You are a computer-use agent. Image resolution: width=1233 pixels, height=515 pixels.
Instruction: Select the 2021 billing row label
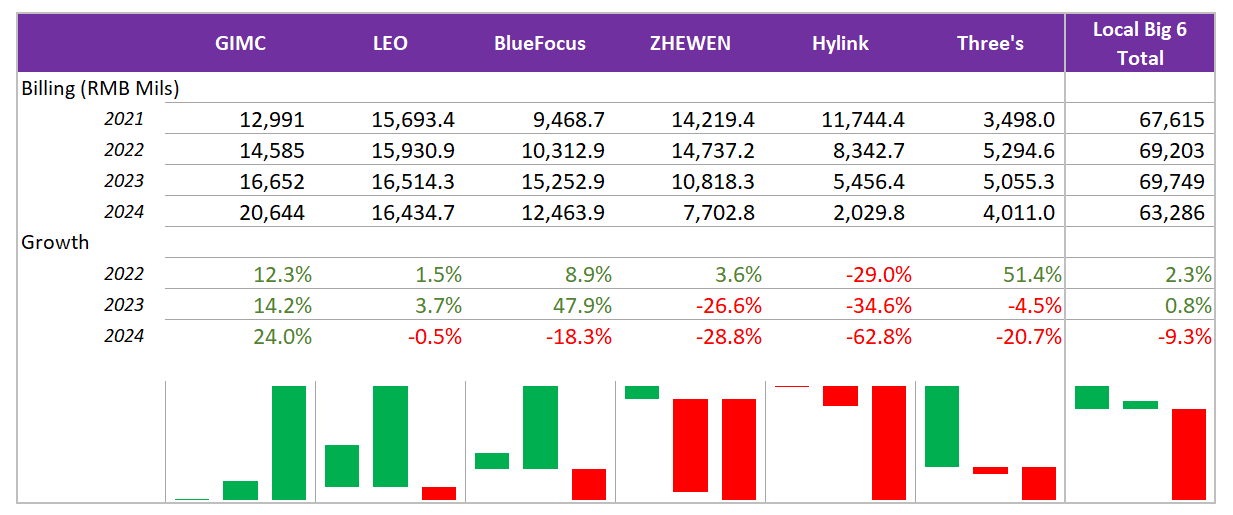coord(125,119)
